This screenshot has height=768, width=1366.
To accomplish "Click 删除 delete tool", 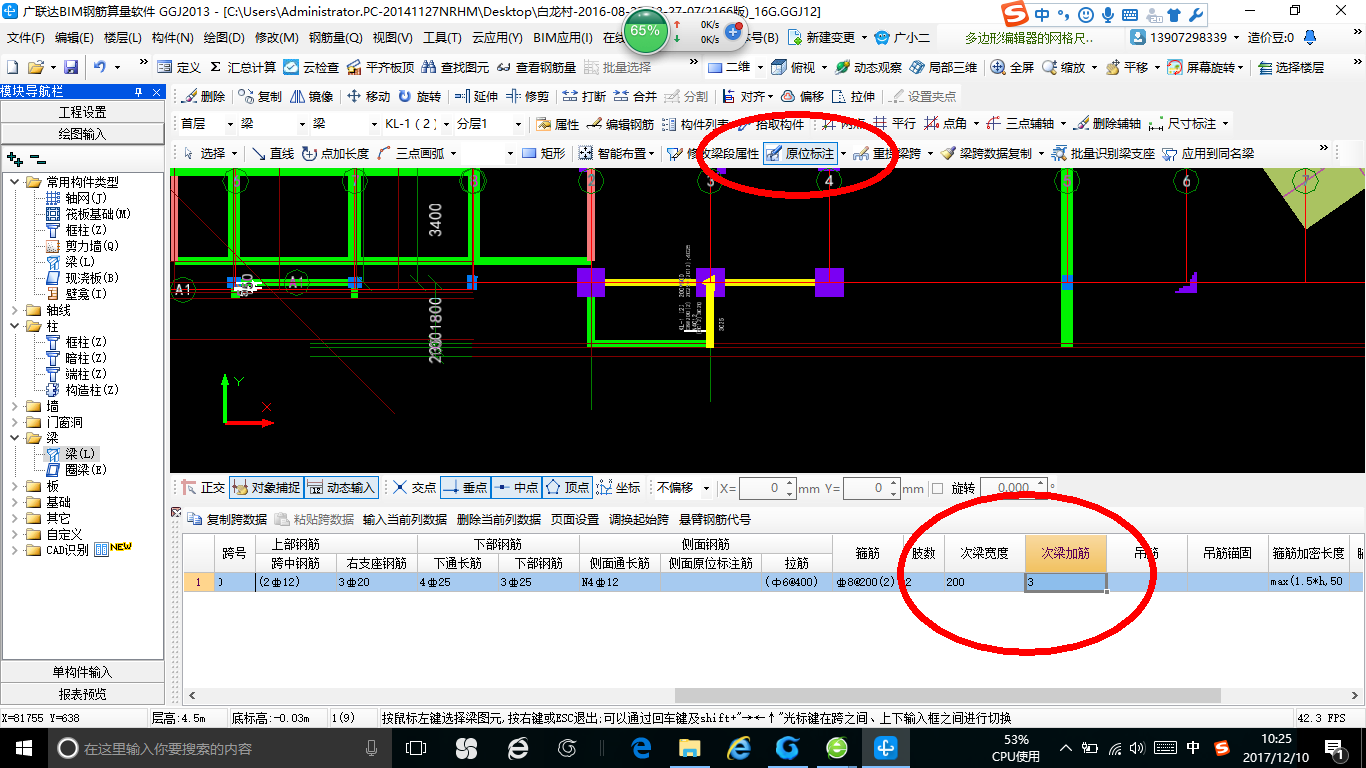I will [203, 96].
